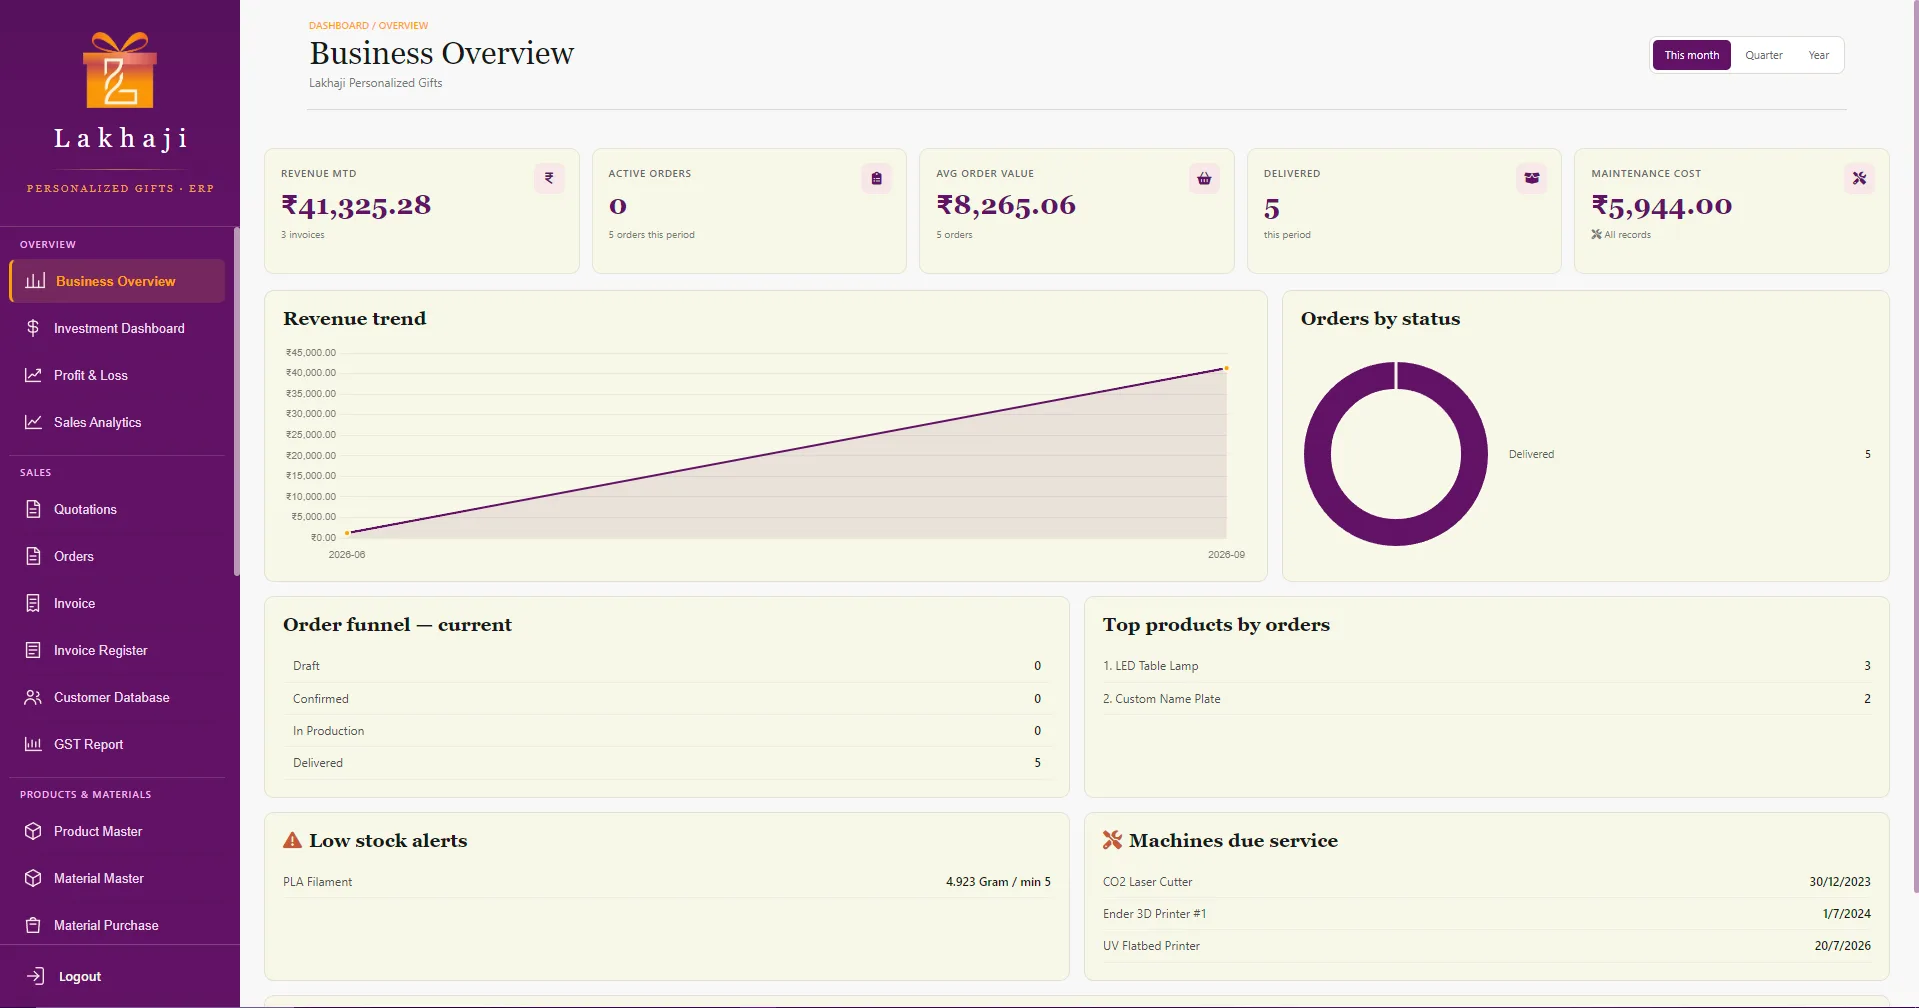Click the document icon beside Orders
1919x1008 pixels.
(x=33, y=556)
